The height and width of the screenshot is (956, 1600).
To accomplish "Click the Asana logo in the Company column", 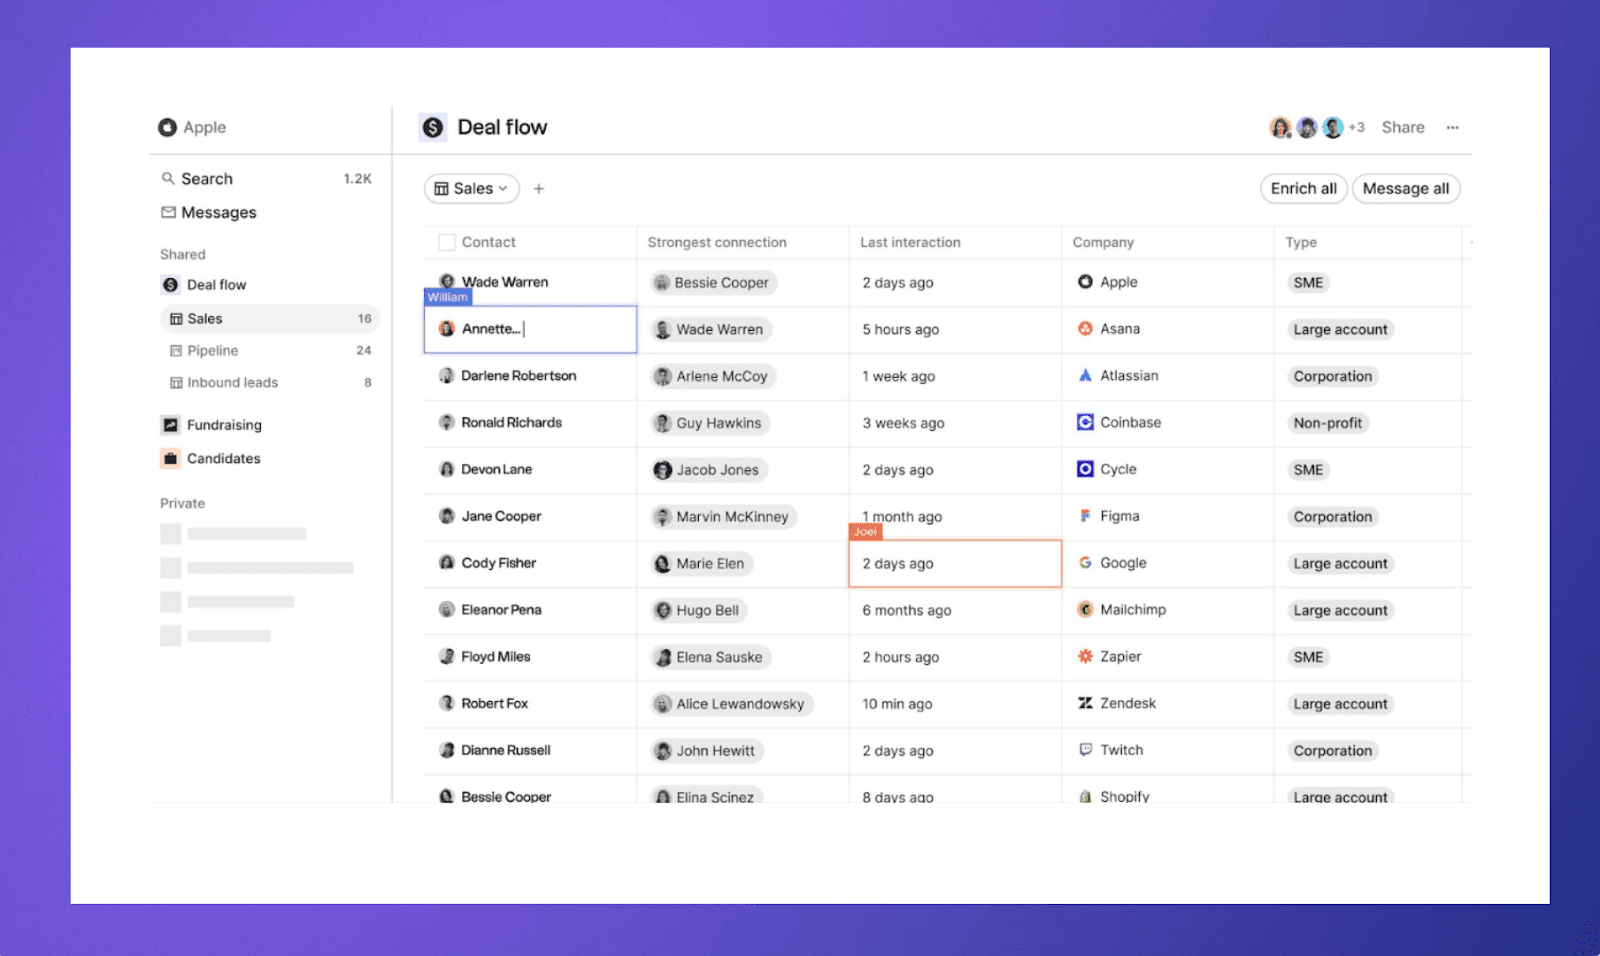I will pos(1085,329).
